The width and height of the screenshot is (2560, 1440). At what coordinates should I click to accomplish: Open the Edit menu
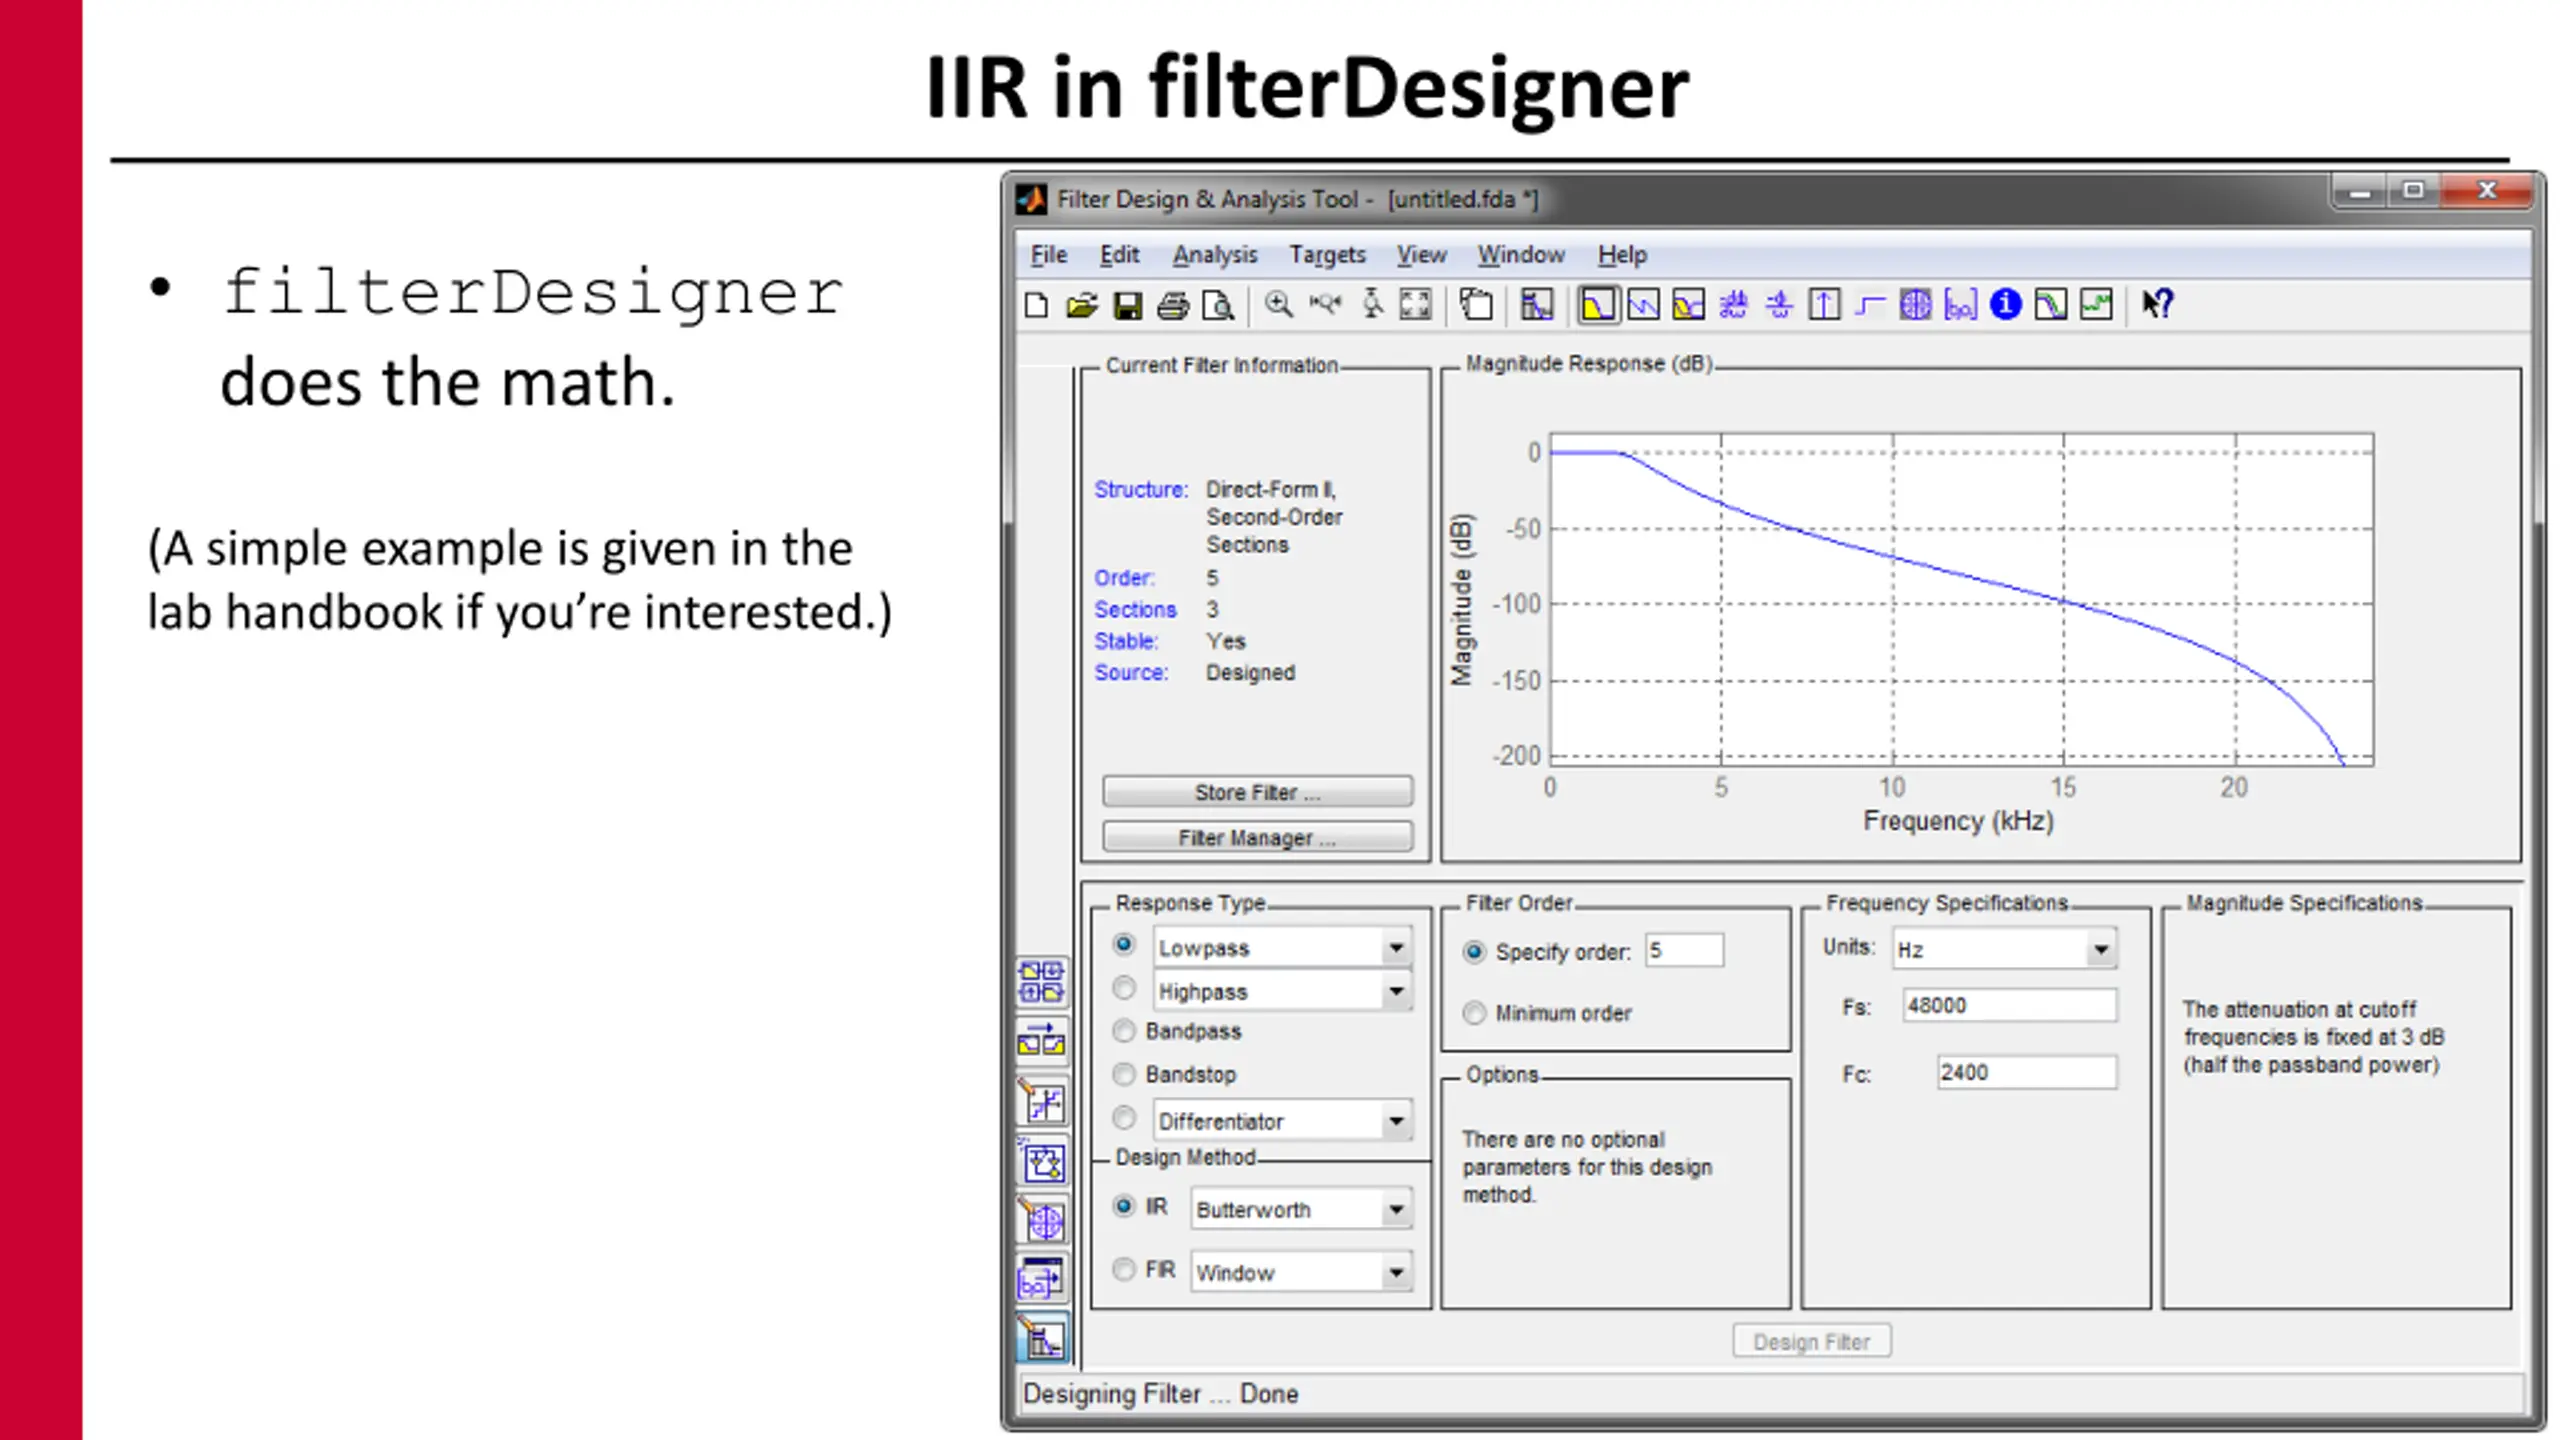click(1119, 255)
